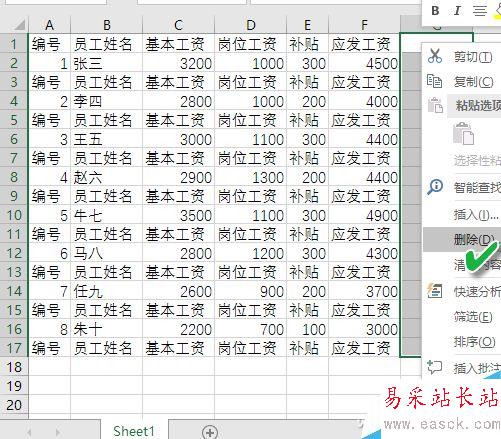The width and height of the screenshot is (501, 439).
Task: Click cell with value 100 in row 16
Action: click(x=307, y=329)
